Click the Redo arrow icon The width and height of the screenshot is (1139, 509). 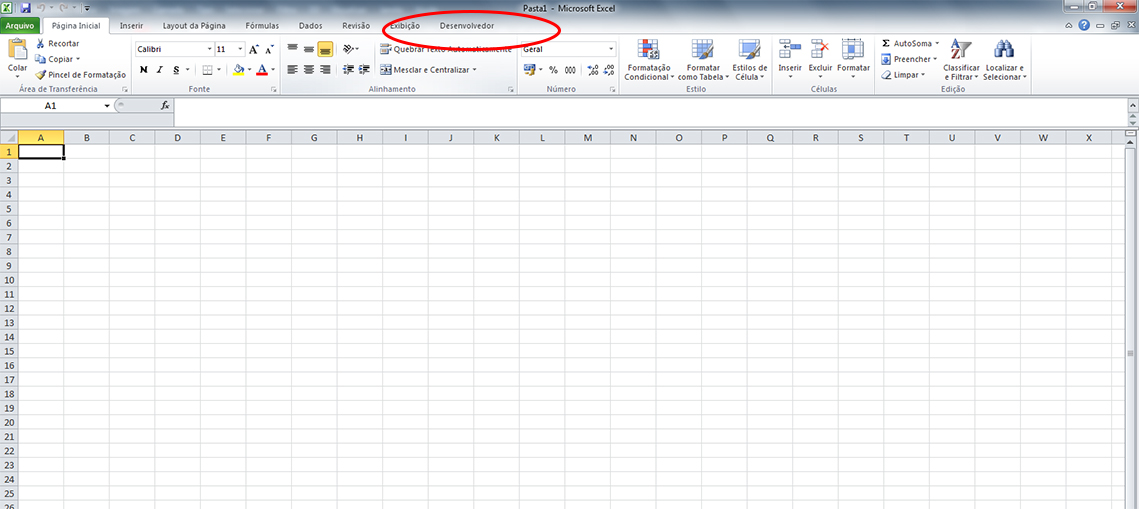[x=64, y=8]
